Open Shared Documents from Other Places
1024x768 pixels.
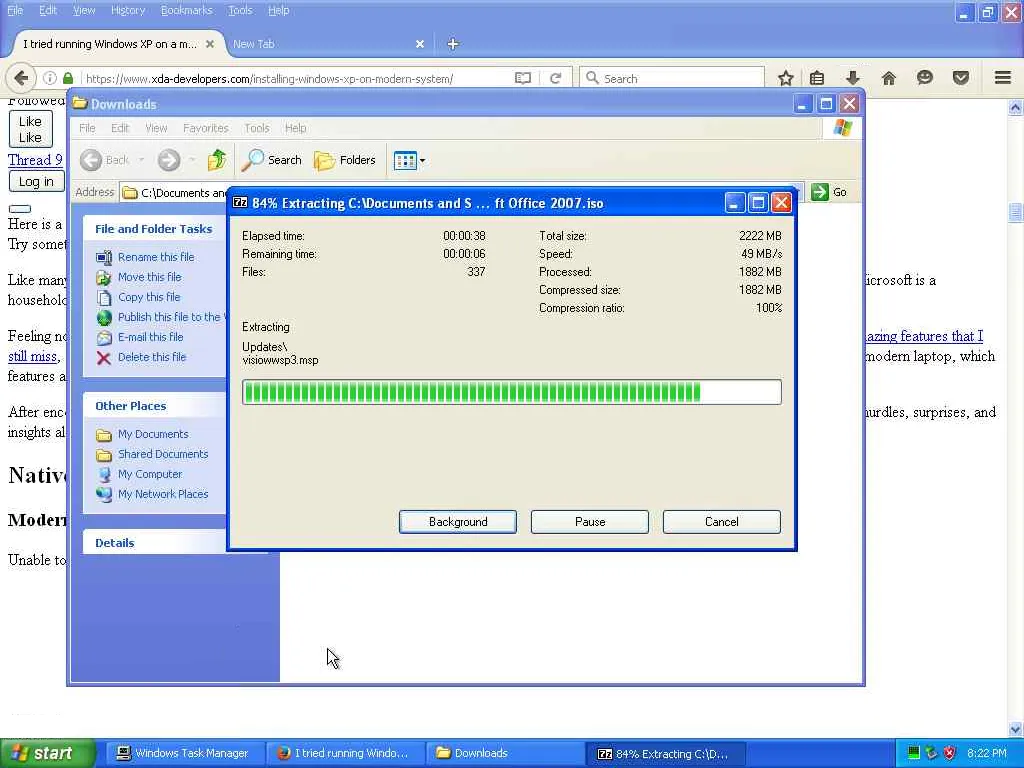(163, 454)
